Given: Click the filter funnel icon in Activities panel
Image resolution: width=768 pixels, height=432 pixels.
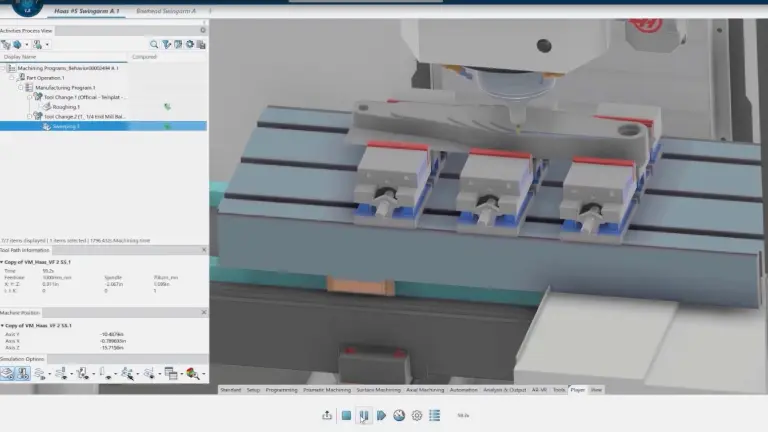Looking at the screenshot, I should coord(167,45).
